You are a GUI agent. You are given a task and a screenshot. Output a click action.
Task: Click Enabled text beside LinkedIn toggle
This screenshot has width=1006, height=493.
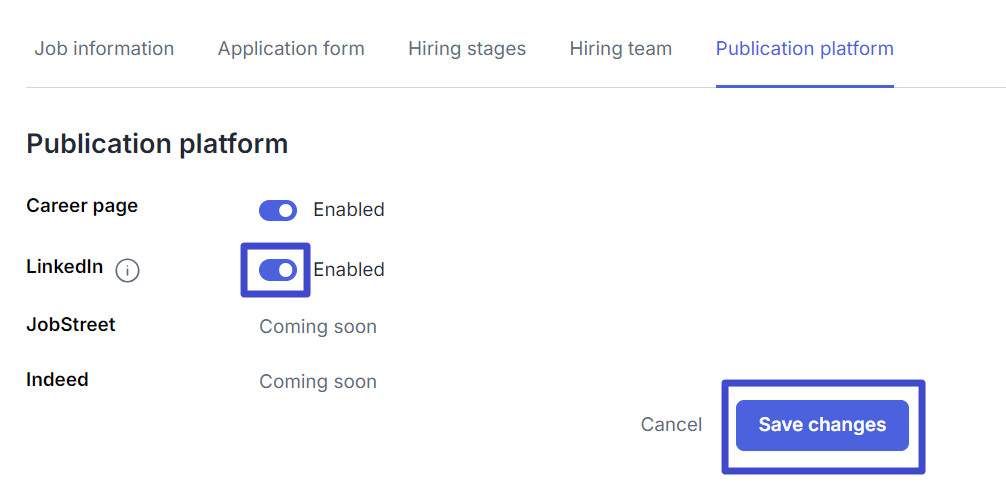click(349, 270)
